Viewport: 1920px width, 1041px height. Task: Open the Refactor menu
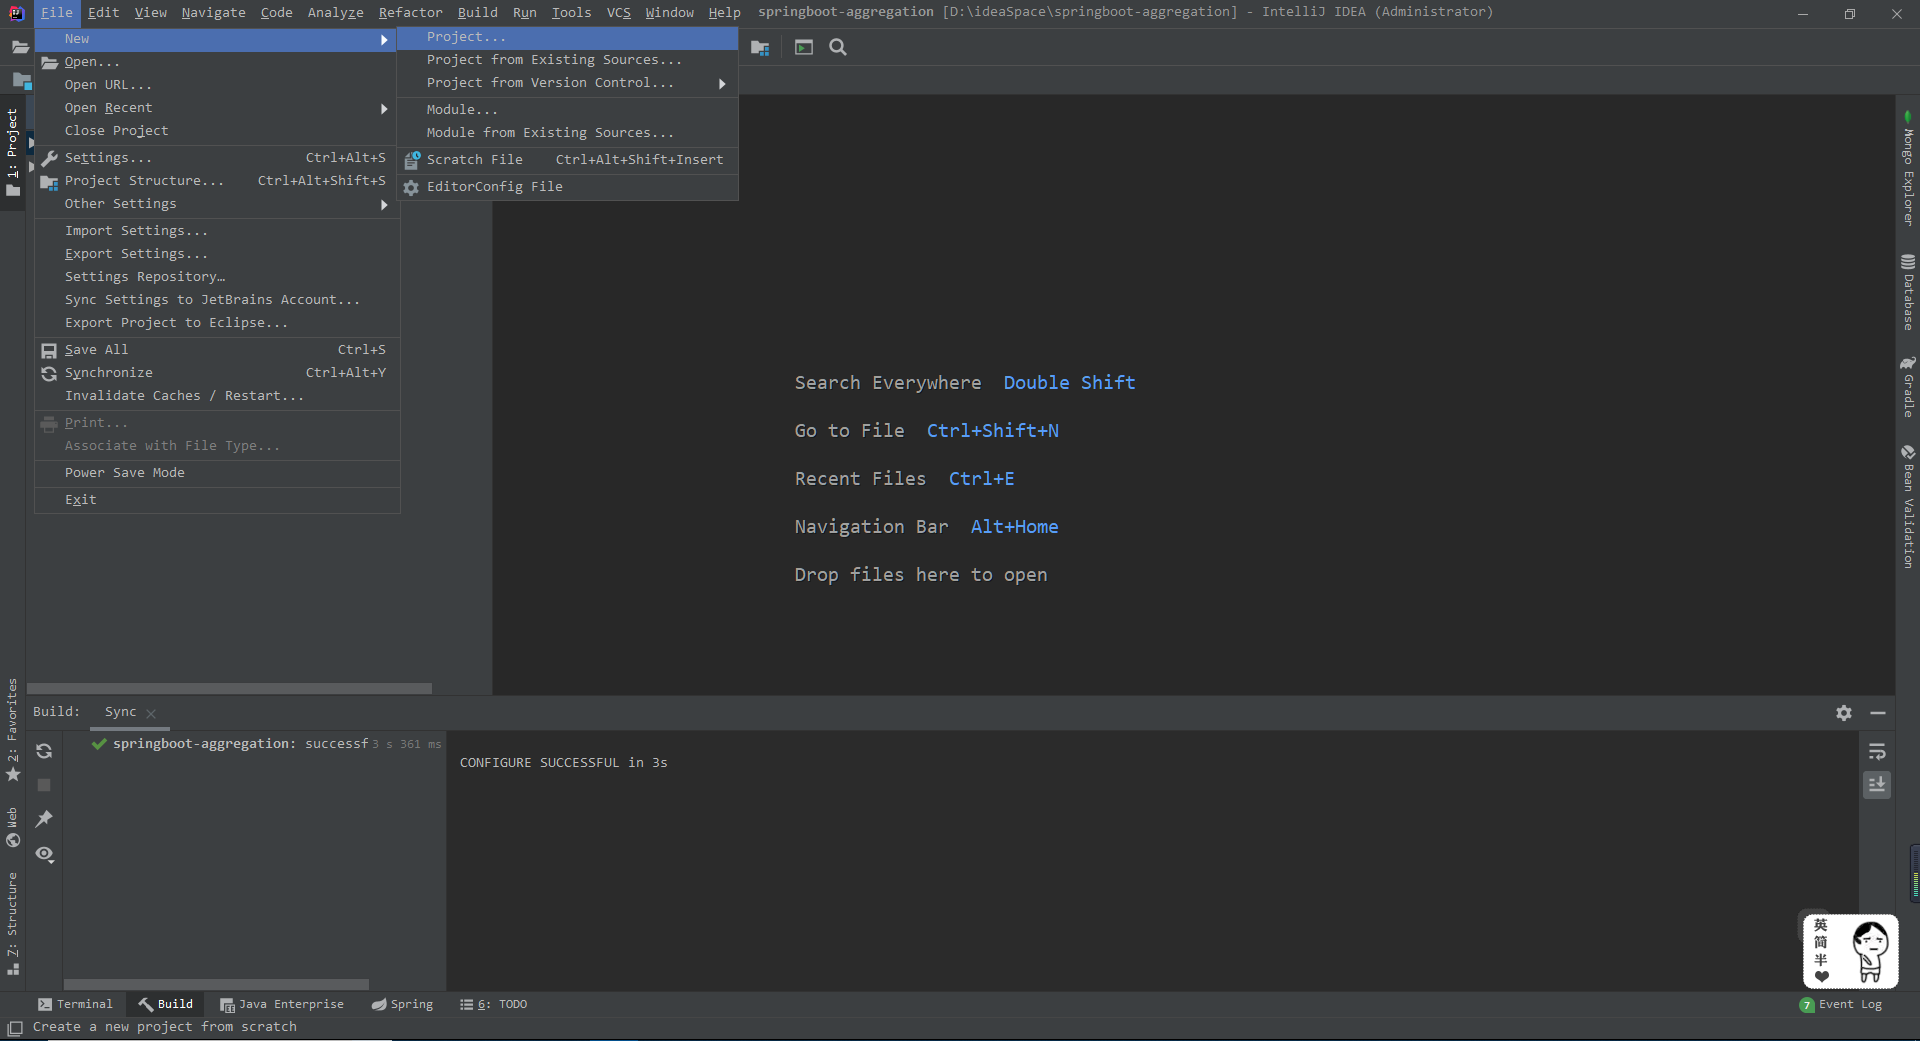coord(410,12)
